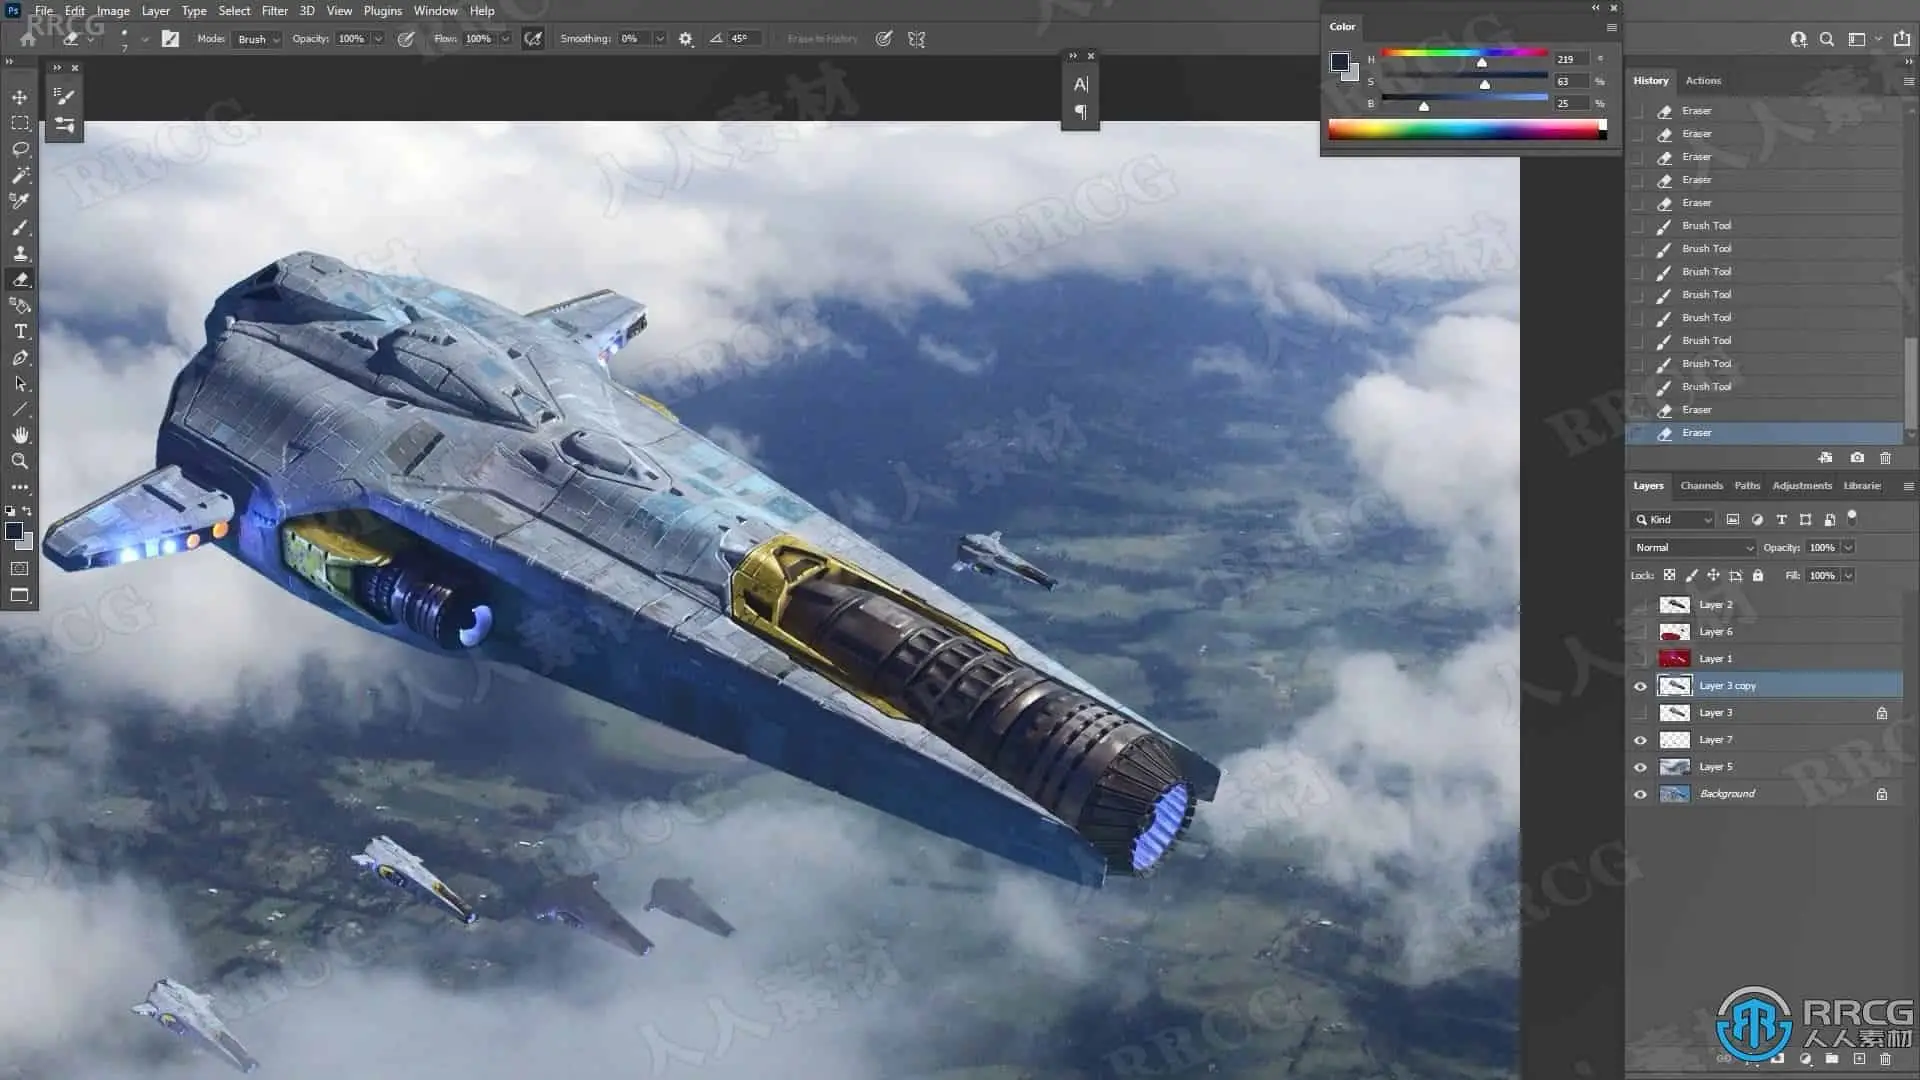Open the Filter menu
Image resolution: width=1920 pixels, height=1080 pixels.
coord(274,11)
